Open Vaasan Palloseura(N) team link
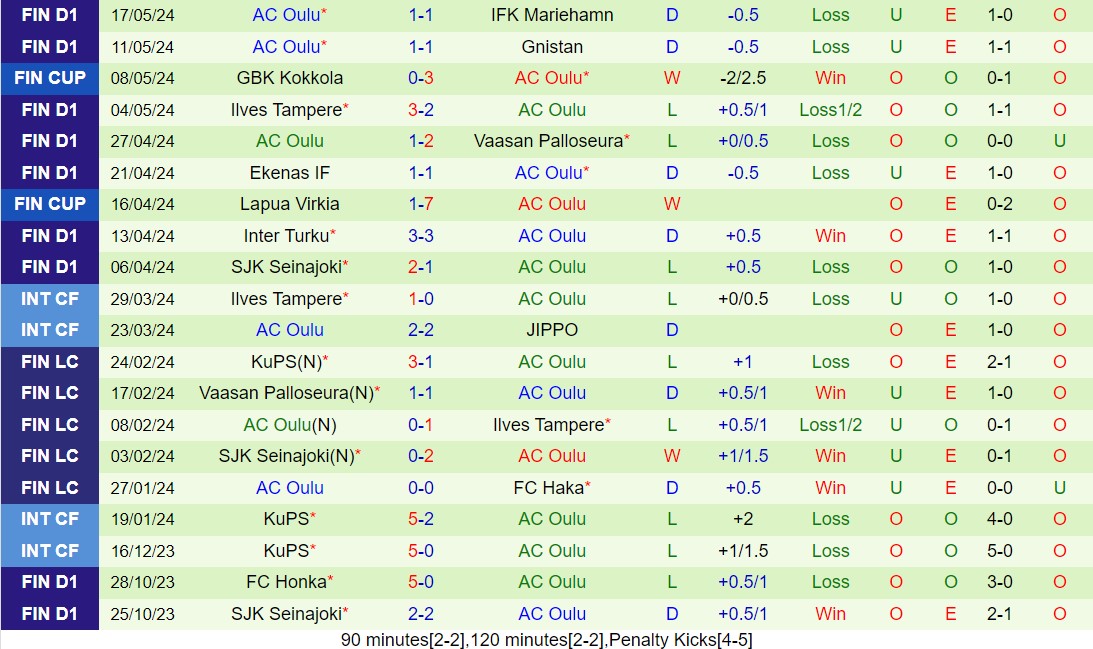This screenshot has width=1093, height=649. [286, 393]
